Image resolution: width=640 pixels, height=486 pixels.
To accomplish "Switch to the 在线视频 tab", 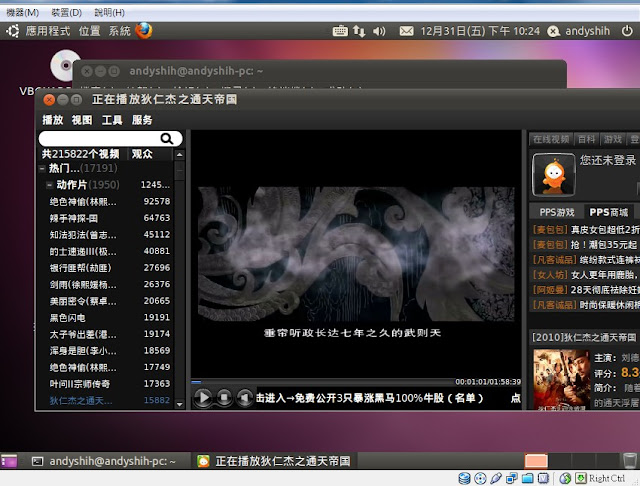I will [551, 140].
